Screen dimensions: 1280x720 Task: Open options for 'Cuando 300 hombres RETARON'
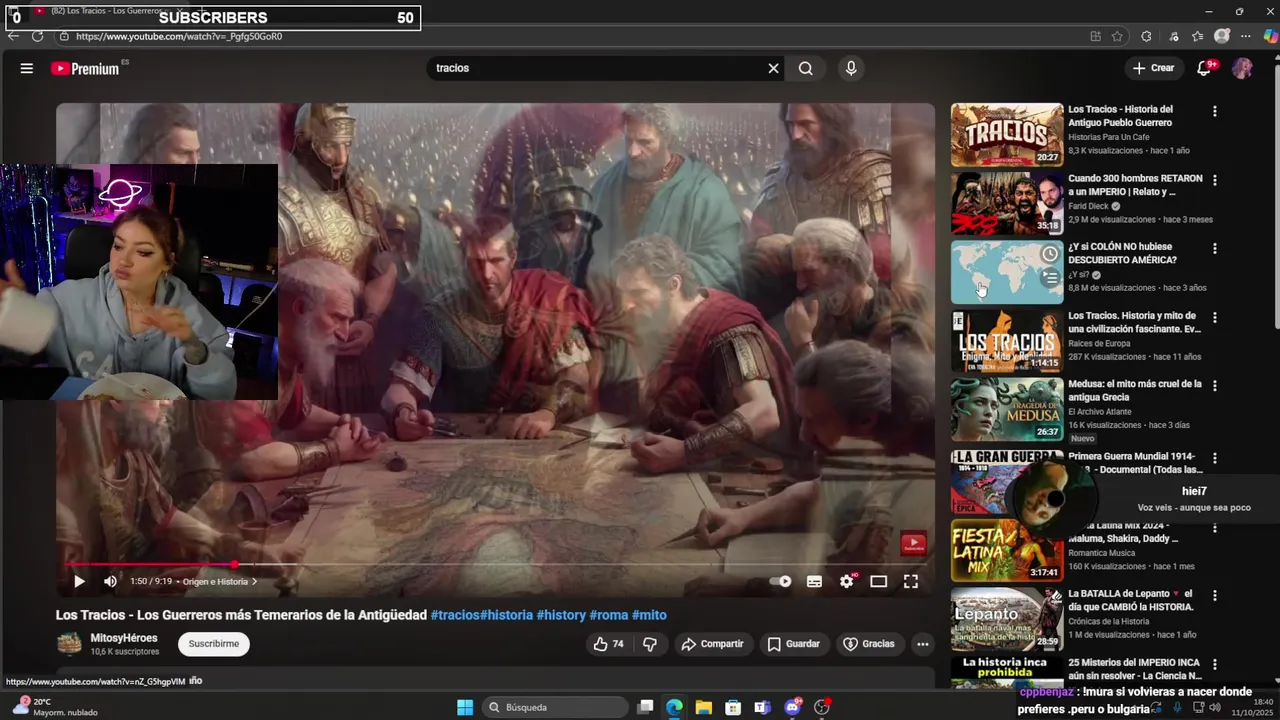pyautogui.click(x=1215, y=180)
